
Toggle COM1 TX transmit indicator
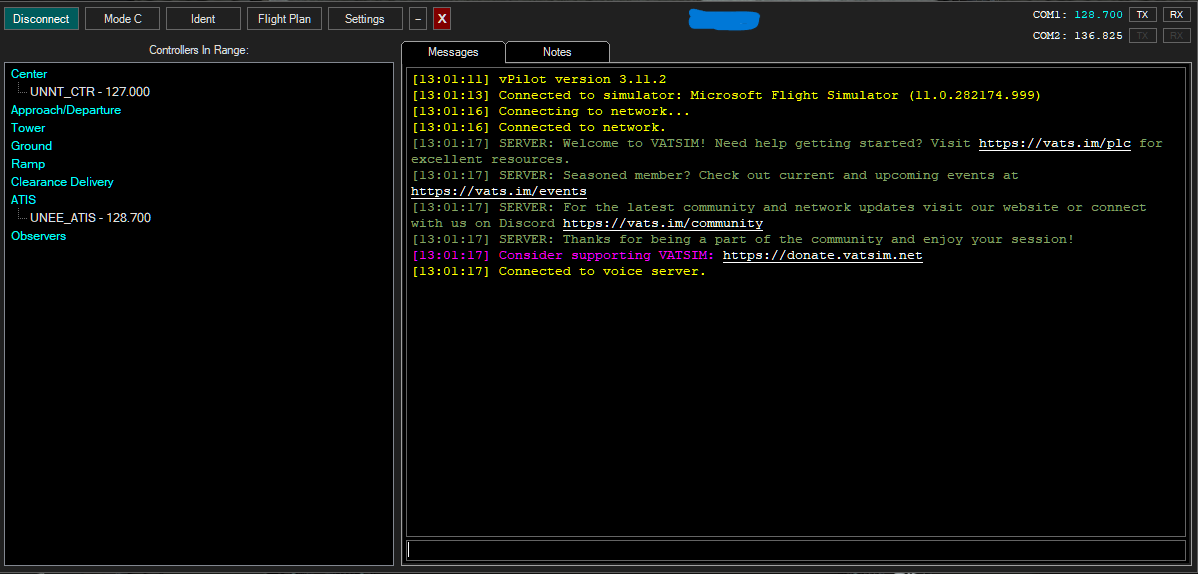[x=1142, y=15]
